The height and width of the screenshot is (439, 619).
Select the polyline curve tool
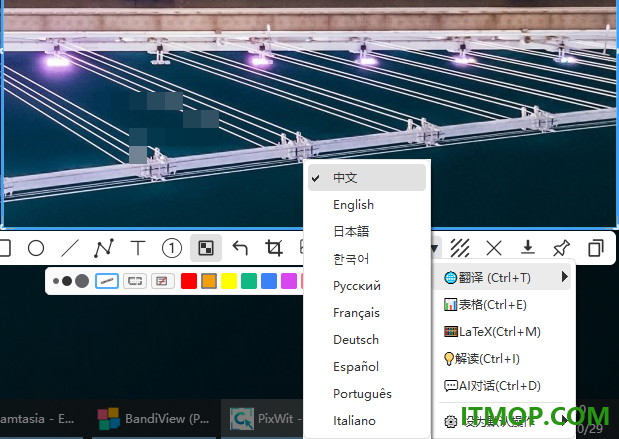[x=104, y=248]
